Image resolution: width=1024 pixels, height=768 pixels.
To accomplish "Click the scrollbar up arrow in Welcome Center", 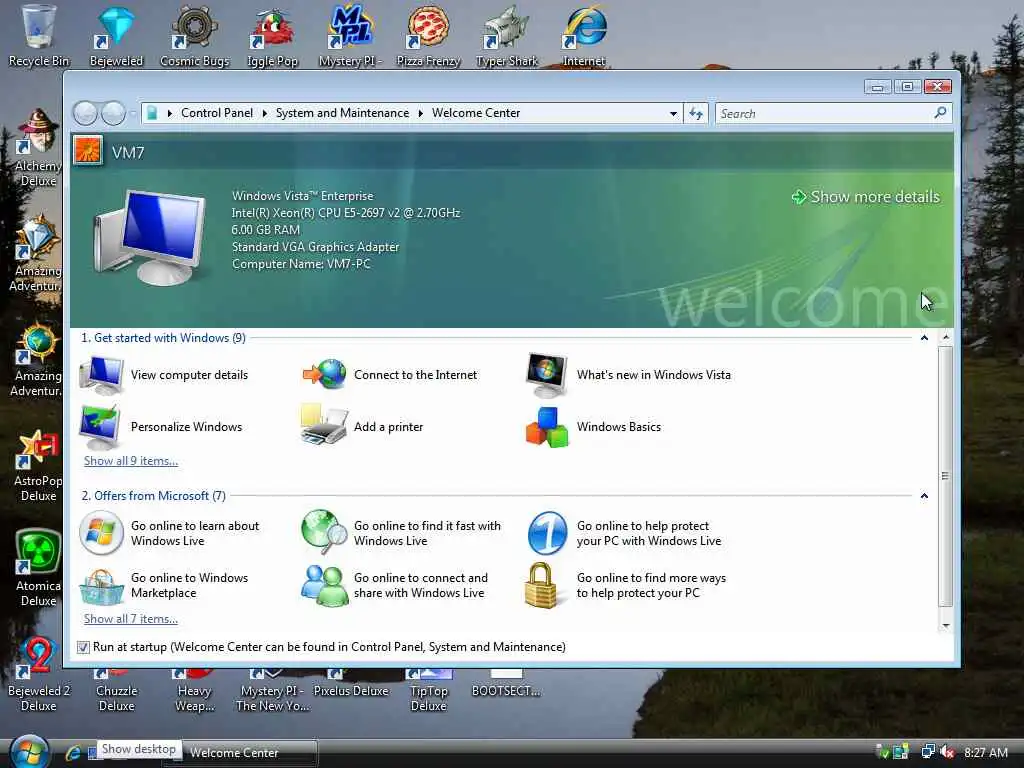I will pos(946,338).
